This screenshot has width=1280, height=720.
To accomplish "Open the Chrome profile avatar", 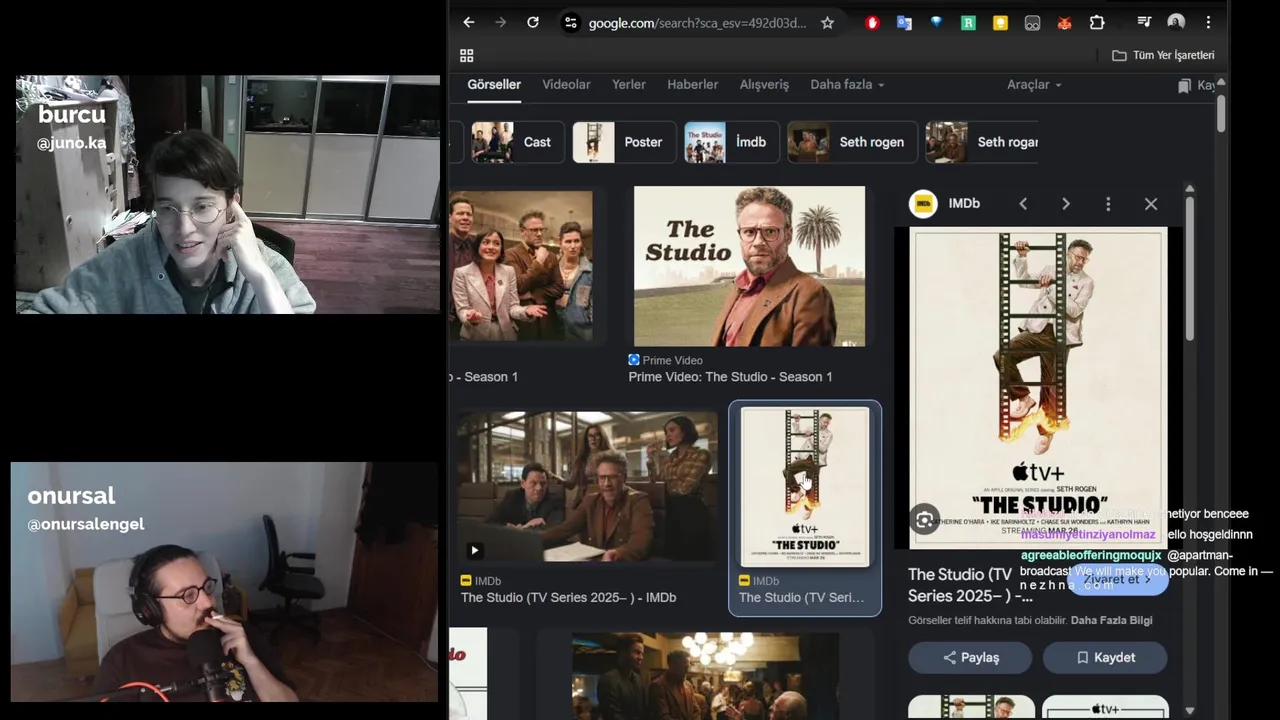I will point(1176,22).
